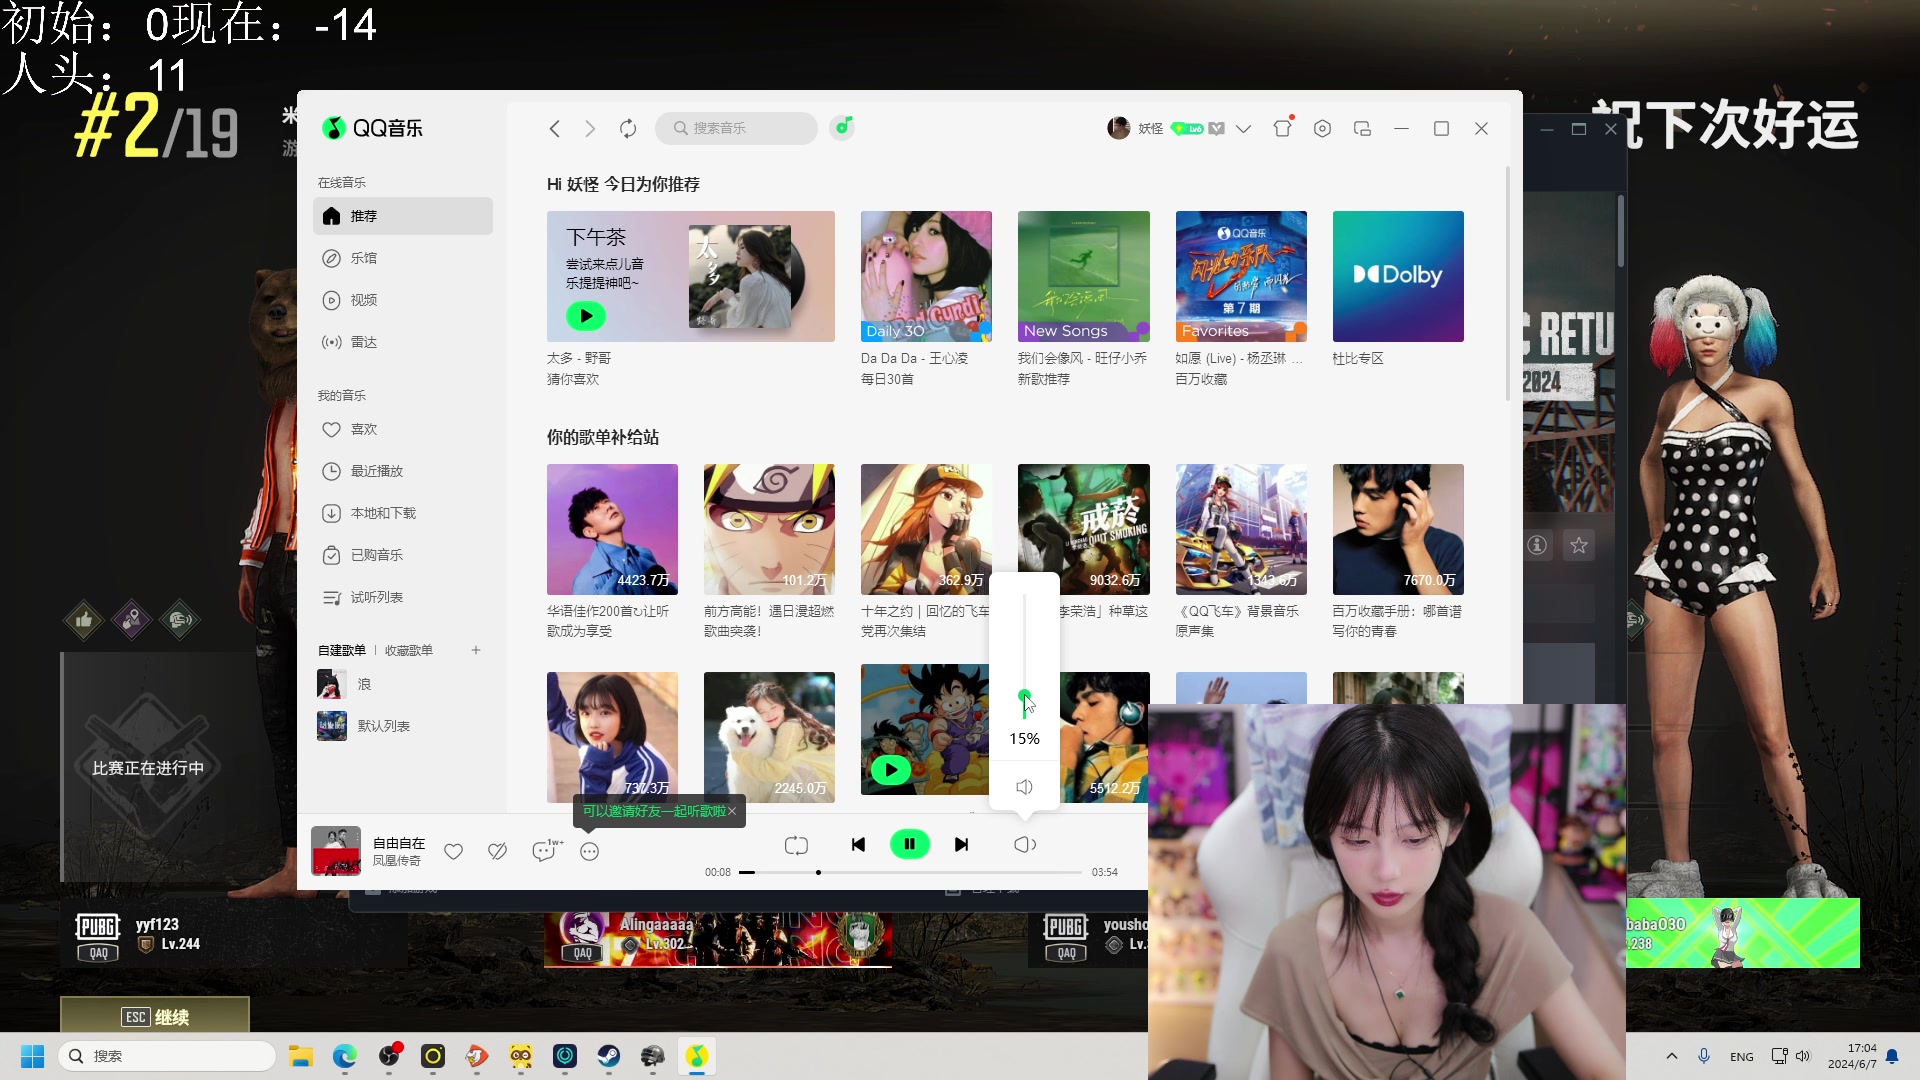Like the current song with heart icon
The height and width of the screenshot is (1080, 1920).
coord(454,851)
